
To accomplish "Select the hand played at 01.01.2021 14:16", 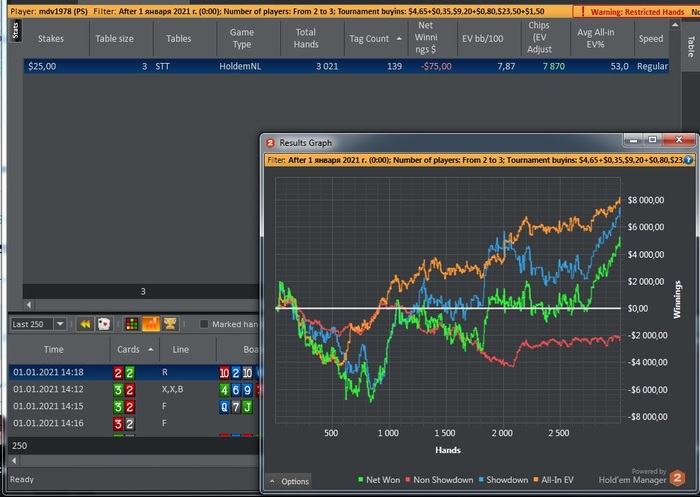I will coord(134,423).
